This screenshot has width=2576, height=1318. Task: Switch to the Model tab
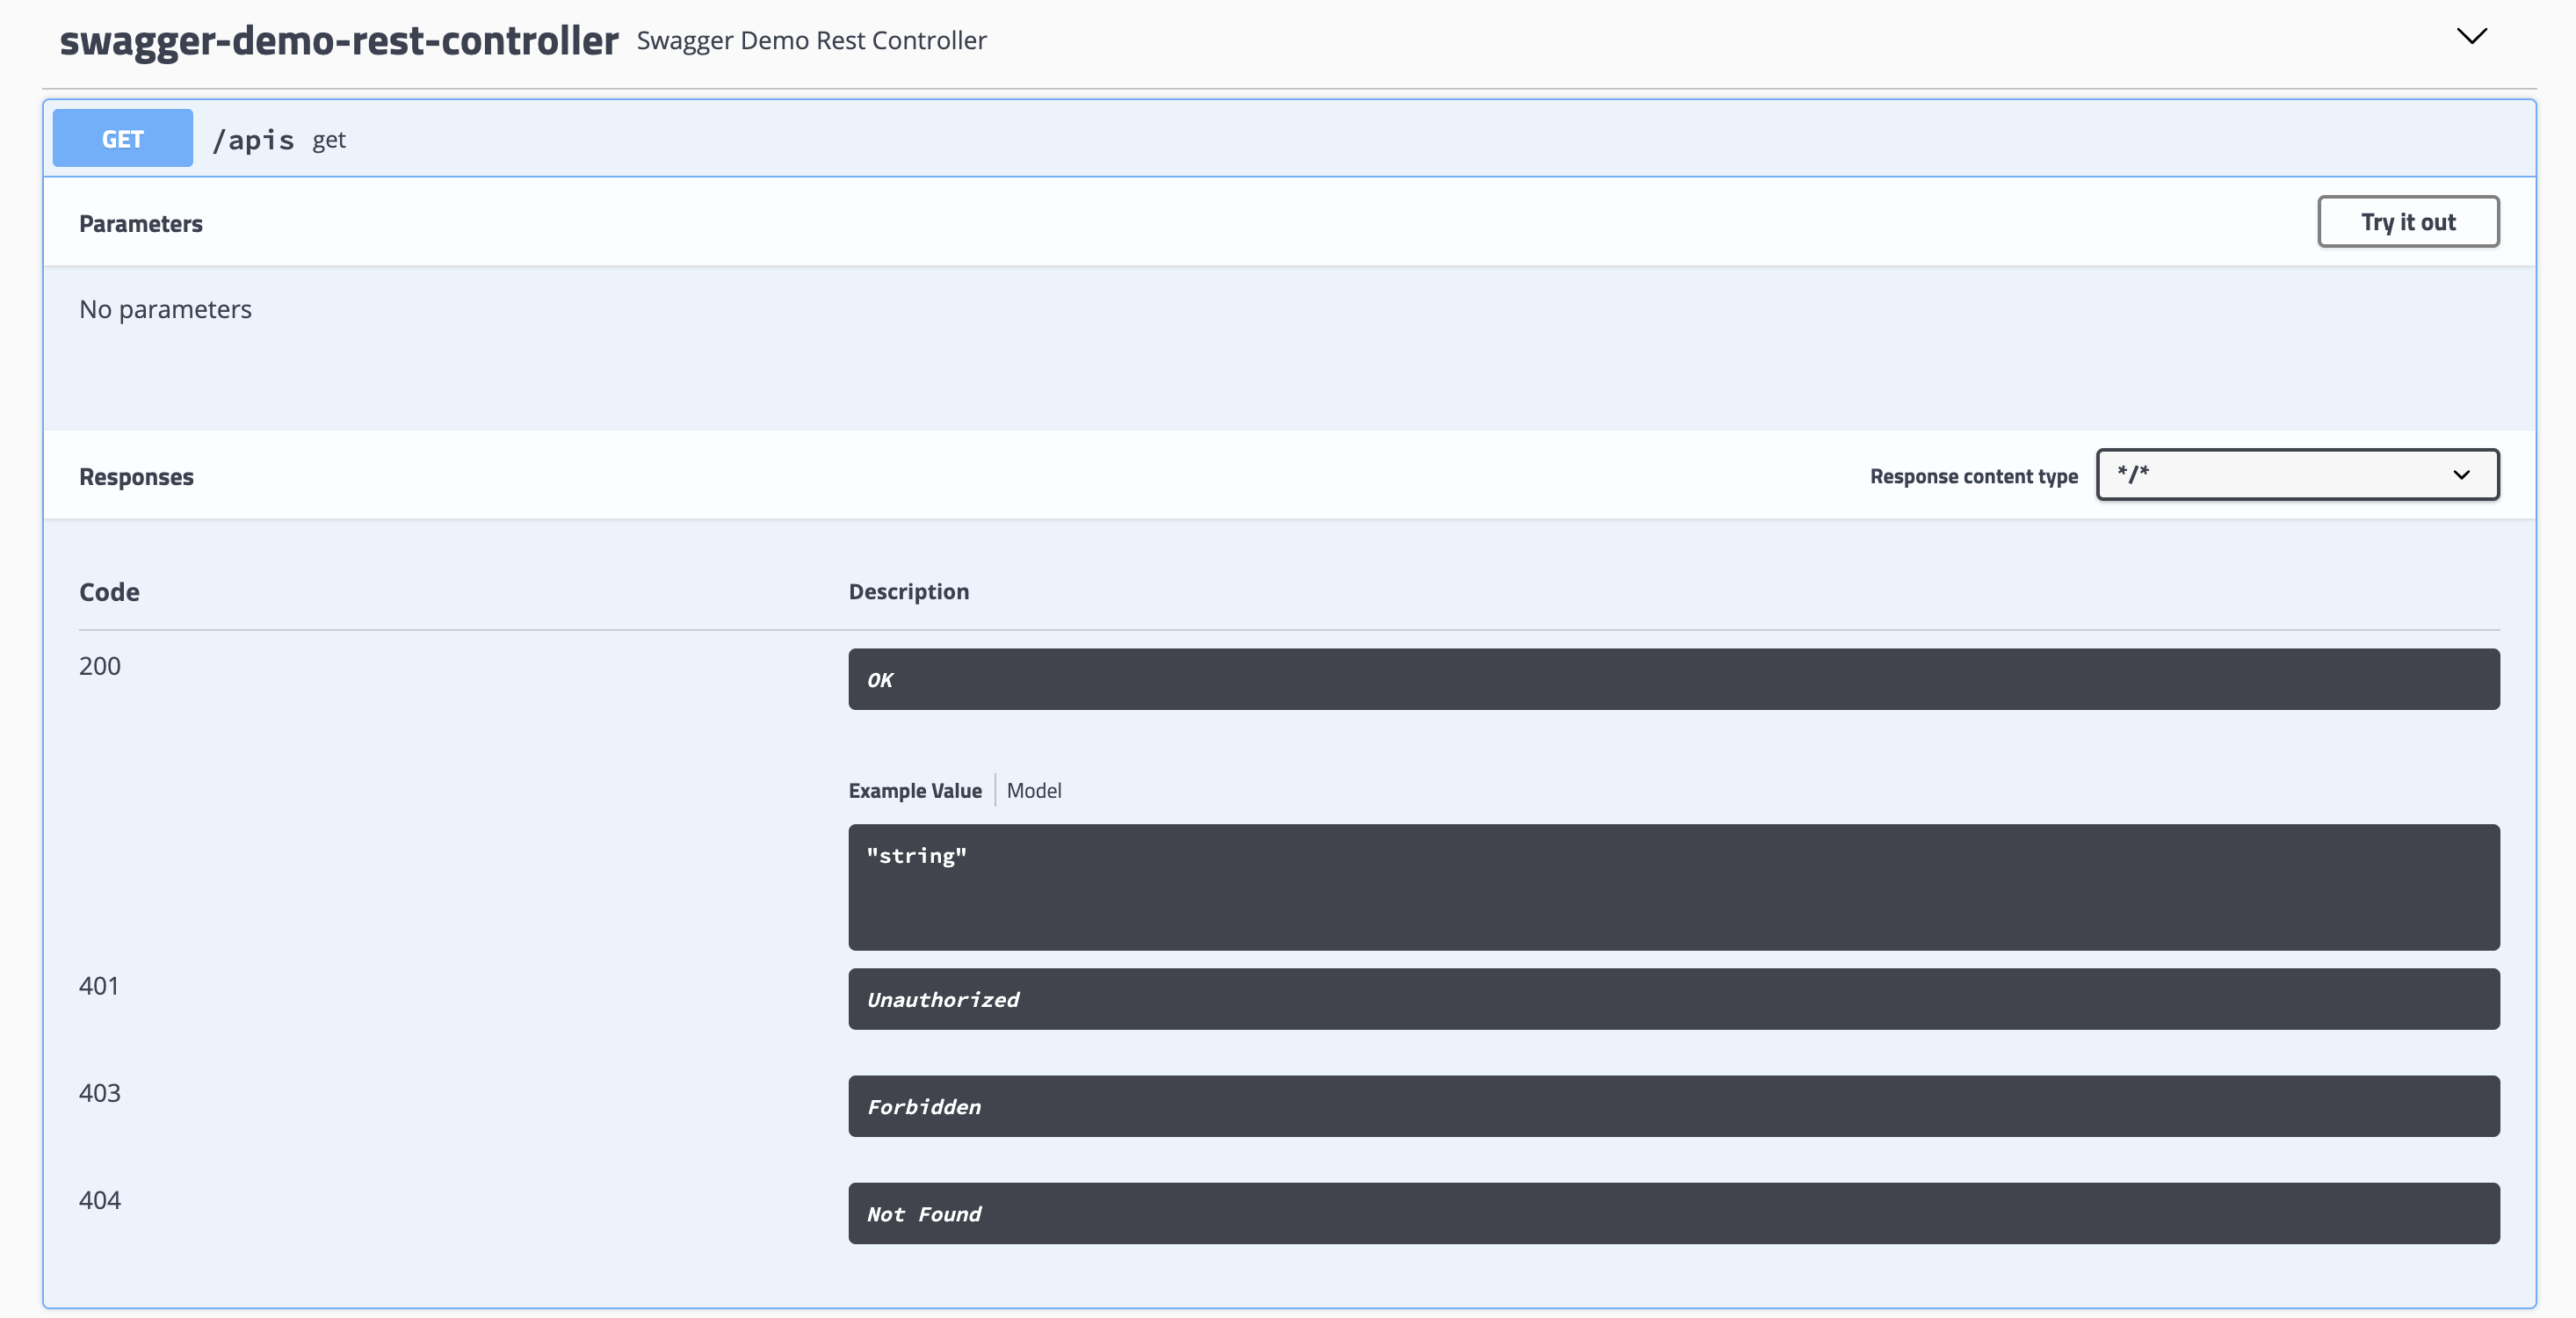coord(1033,791)
